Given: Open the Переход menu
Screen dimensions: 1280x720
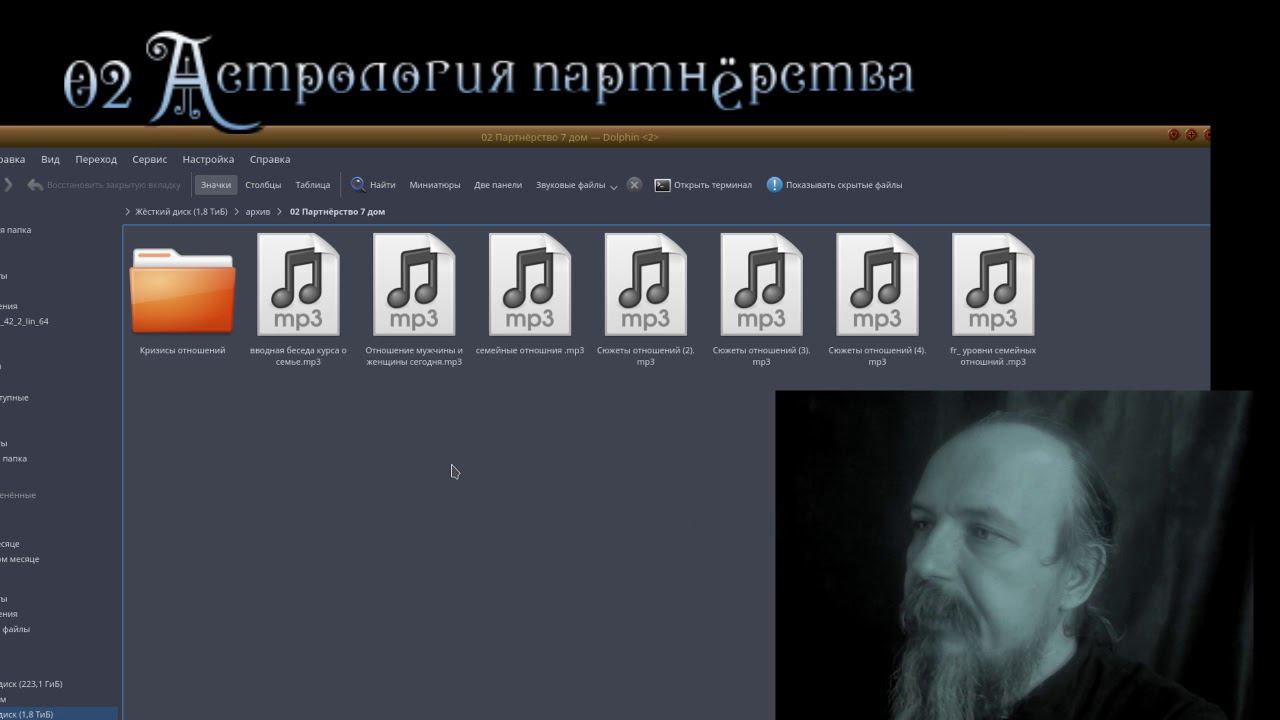Looking at the screenshot, I should tap(96, 159).
